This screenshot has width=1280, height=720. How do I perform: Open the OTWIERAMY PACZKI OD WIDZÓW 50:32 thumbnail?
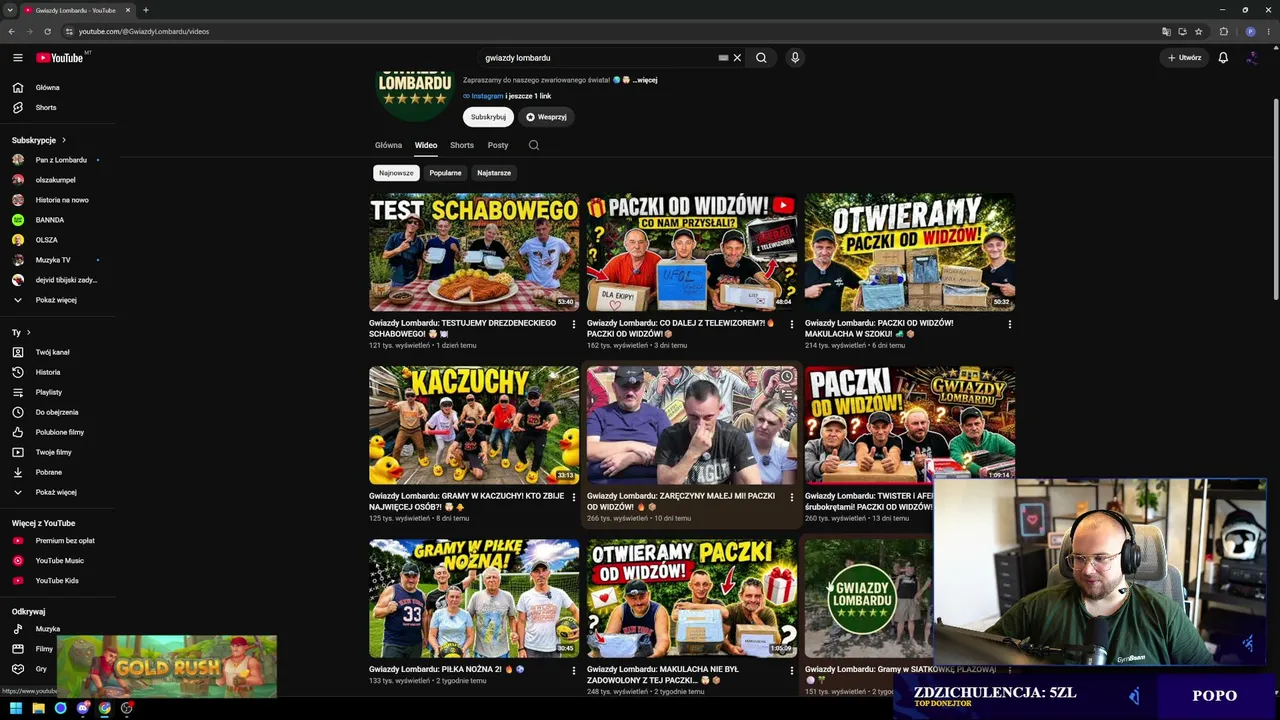coord(910,252)
